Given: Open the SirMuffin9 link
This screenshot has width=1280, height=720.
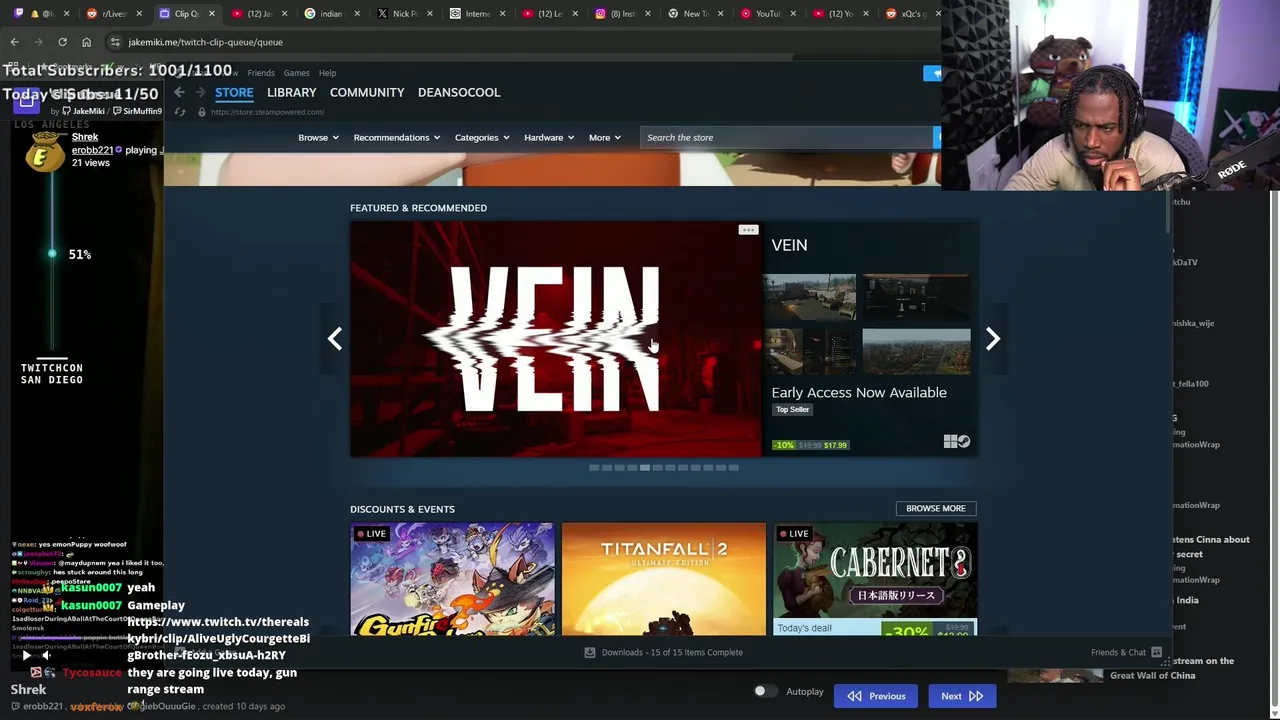Looking at the screenshot, I should point(138,111).
